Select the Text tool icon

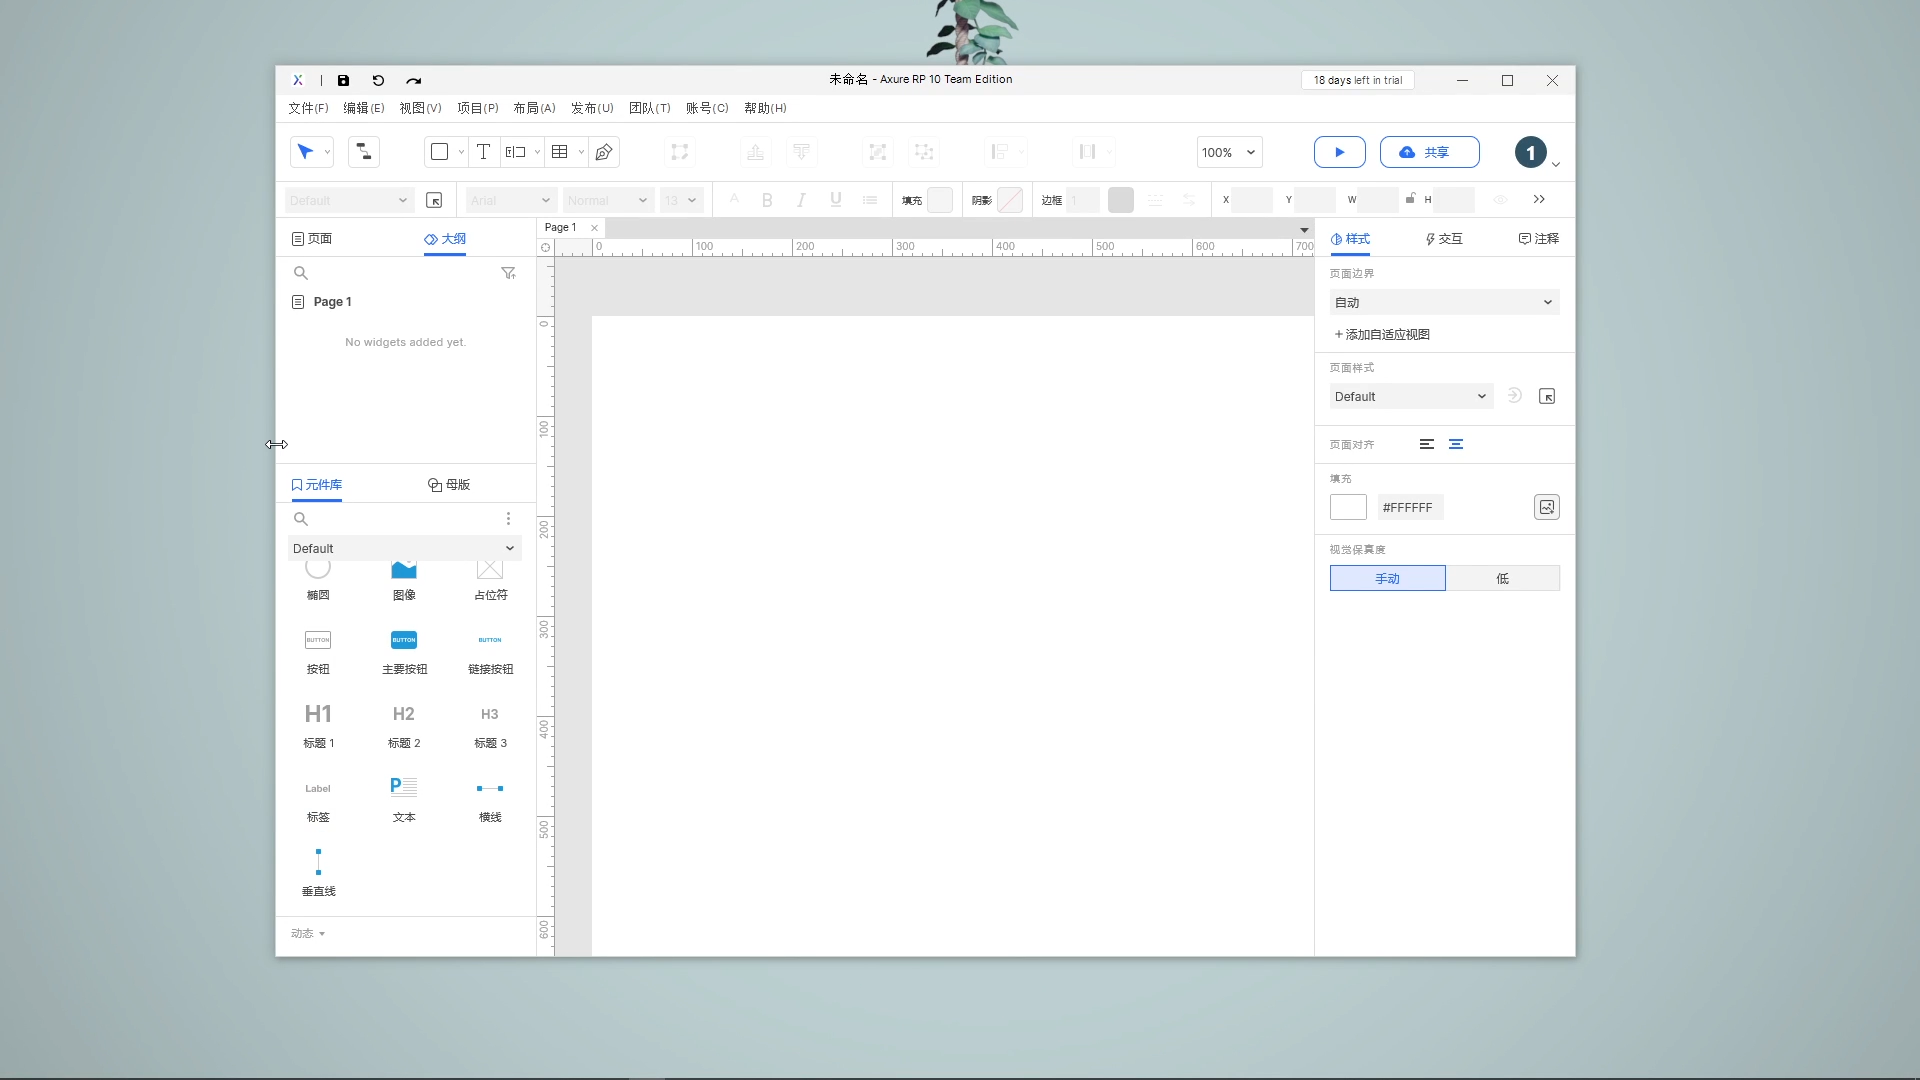pyautogui.click(x=483, y=152)
